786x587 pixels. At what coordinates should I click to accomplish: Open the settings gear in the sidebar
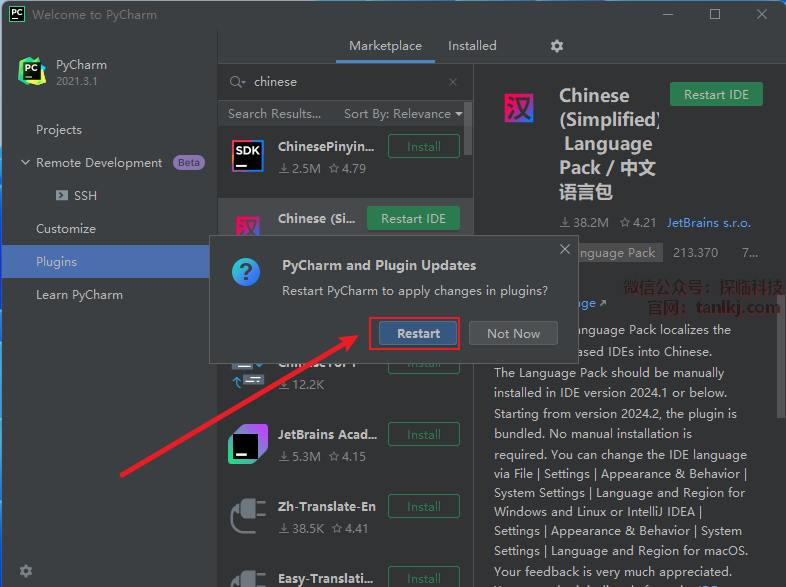click(26, 570)
